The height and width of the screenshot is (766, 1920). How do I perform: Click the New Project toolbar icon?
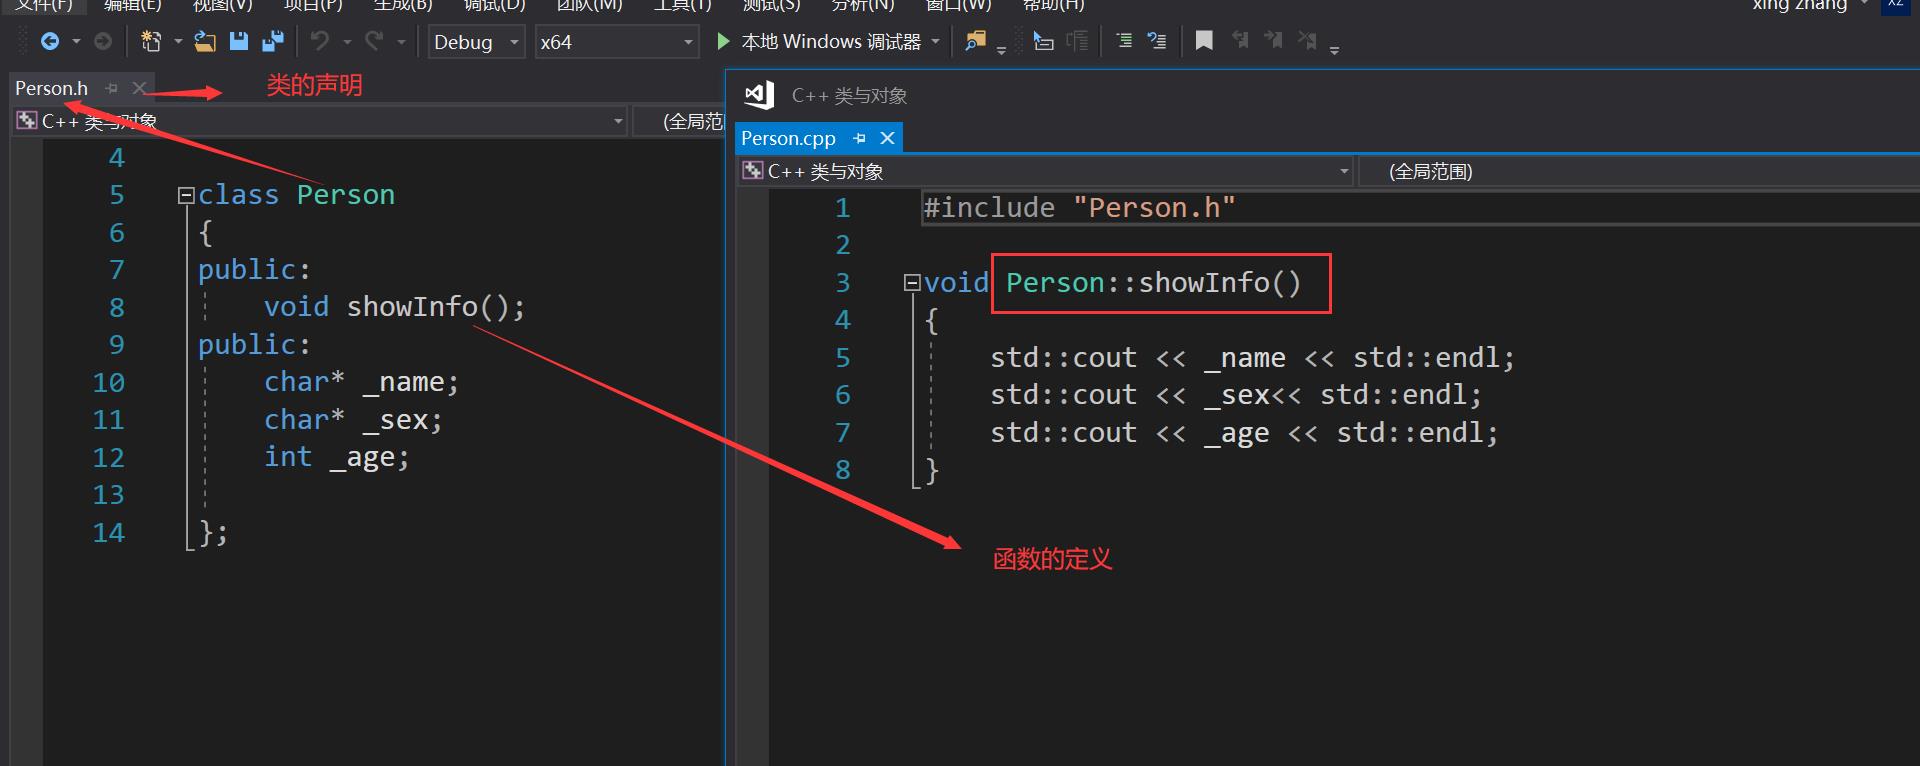point(151,41)
